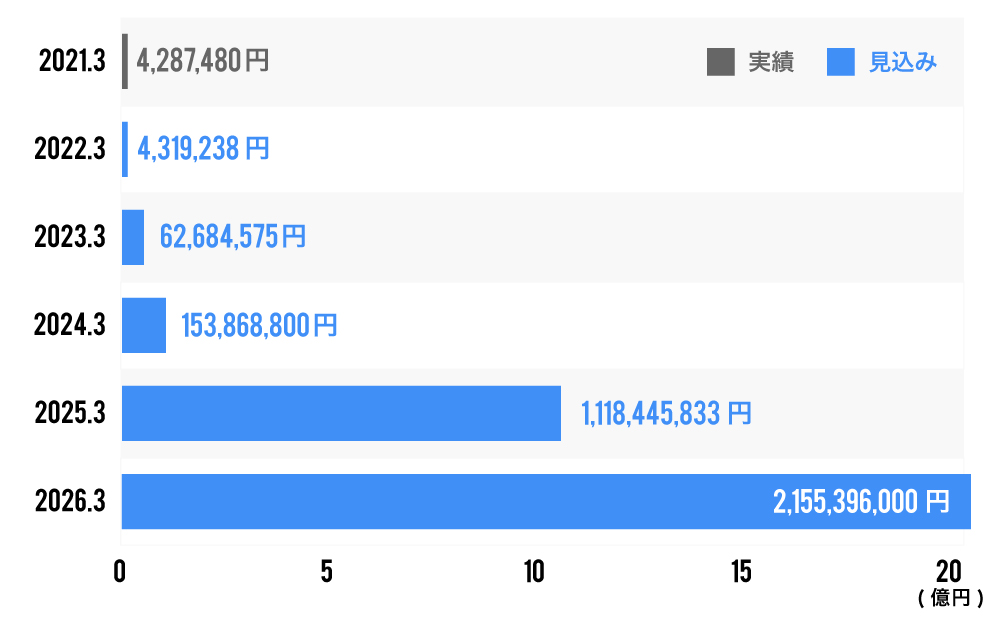The height and width of the screenshot is (630, 1000).
Task: Click the gray 2021.3 bar
Action: [125, 61]
